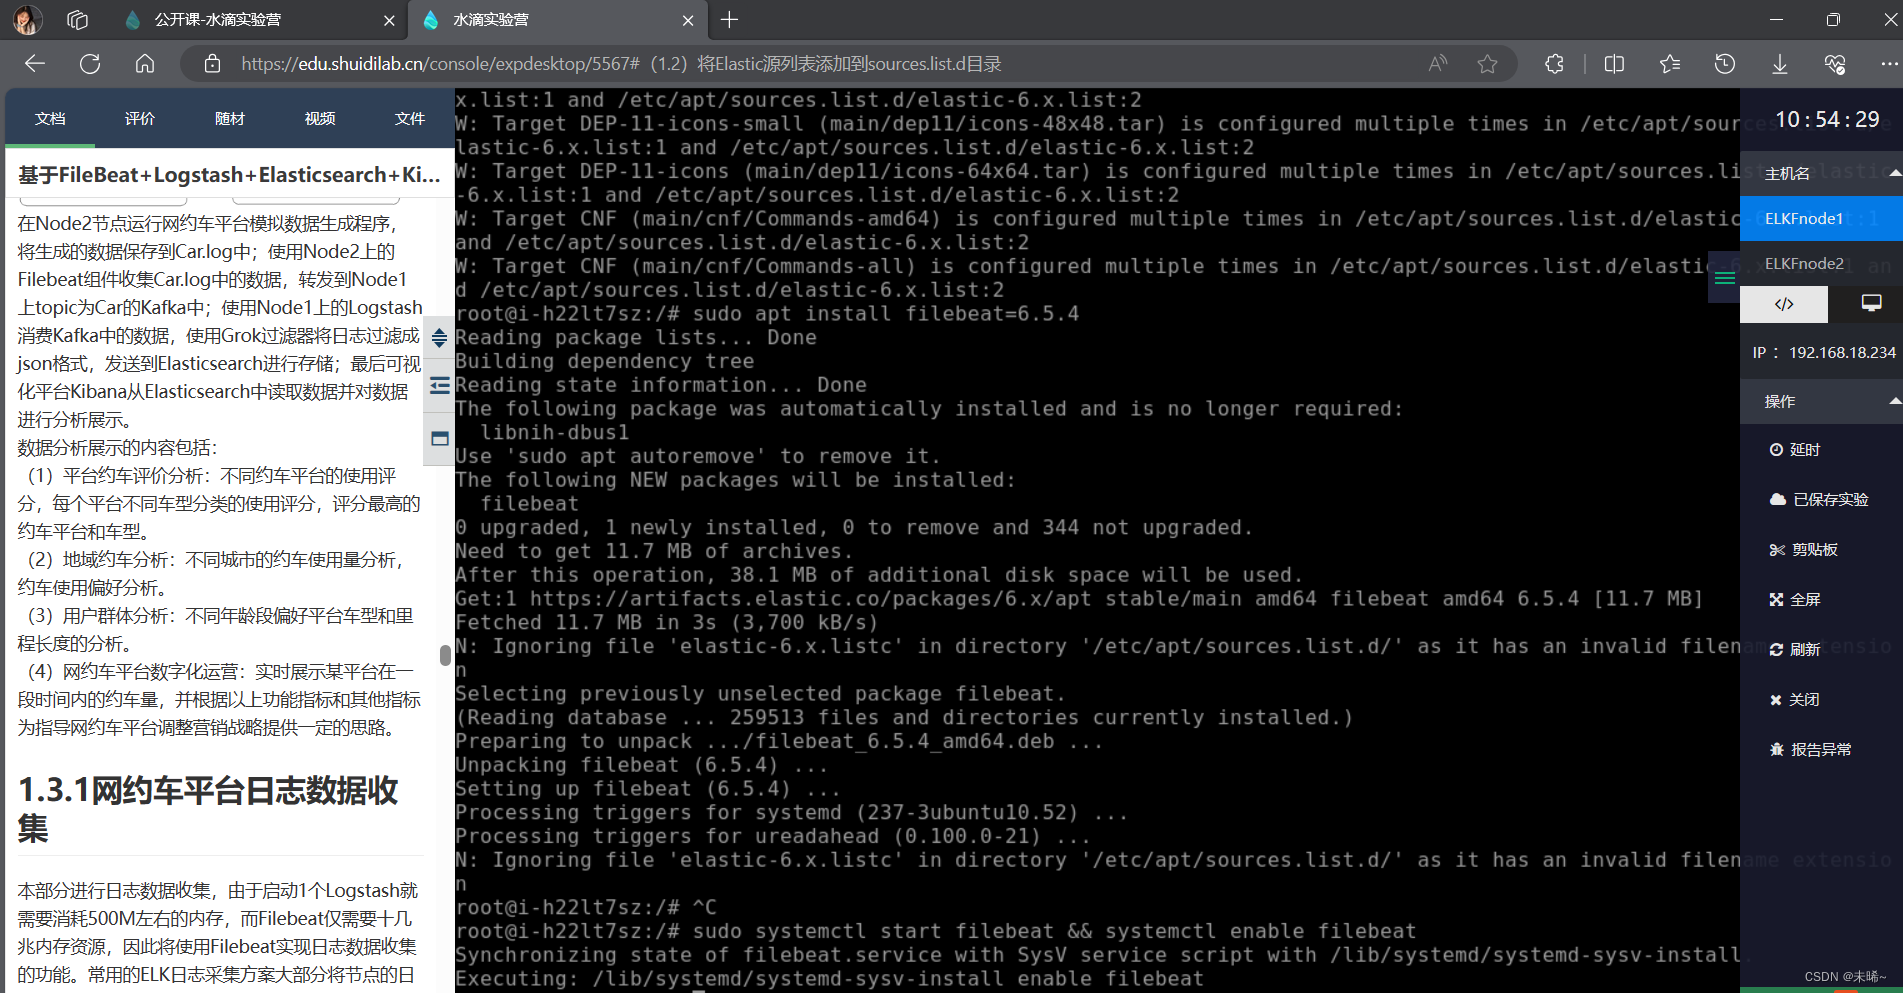Reload the page with the Refresh icon
Screen dimensions: 1903x993
(x=90, y=64)
